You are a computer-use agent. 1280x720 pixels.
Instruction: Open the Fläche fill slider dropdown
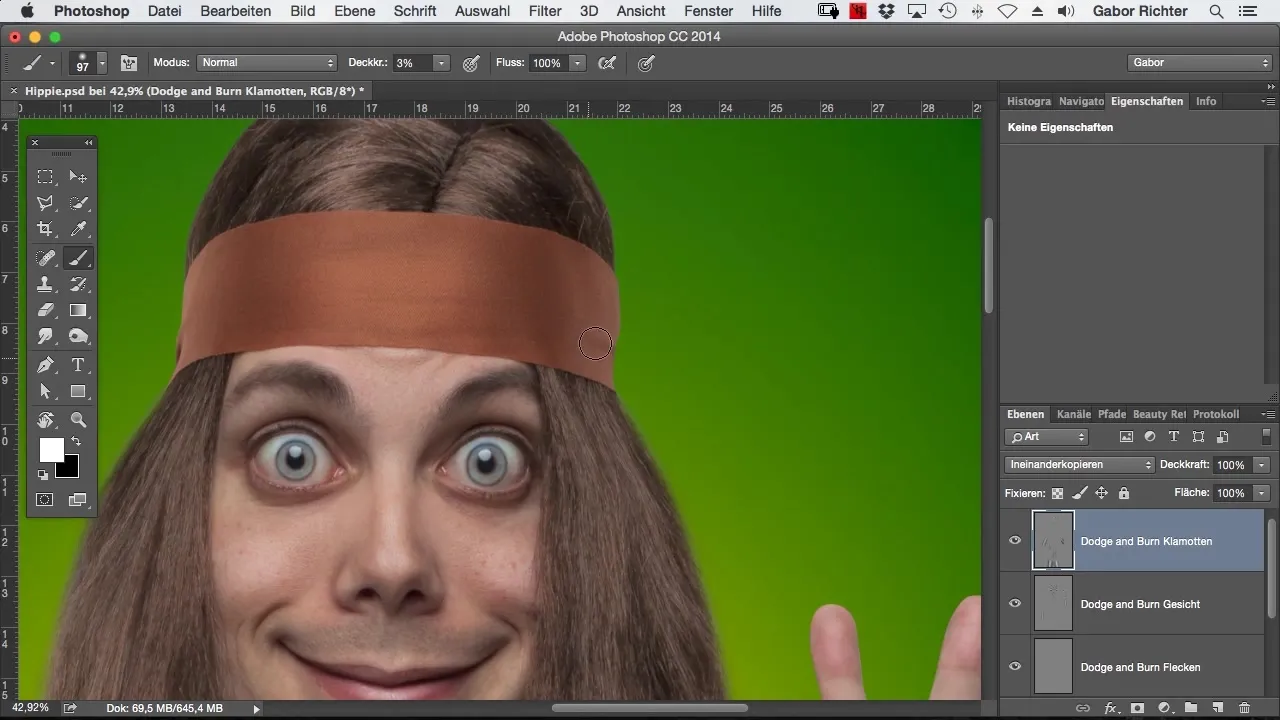(1262, 493)
